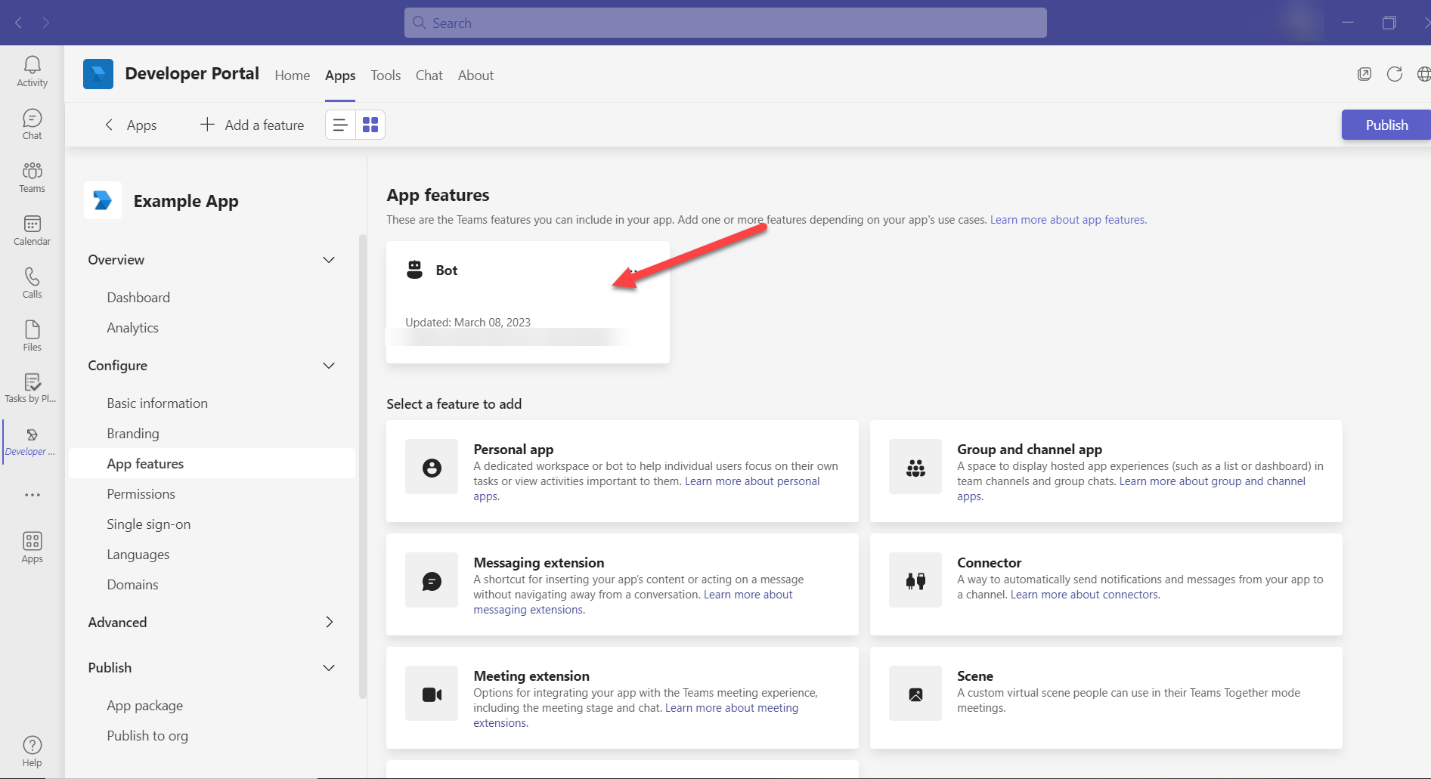
Task: Open Single sign-on page
Action: (149, 524)
